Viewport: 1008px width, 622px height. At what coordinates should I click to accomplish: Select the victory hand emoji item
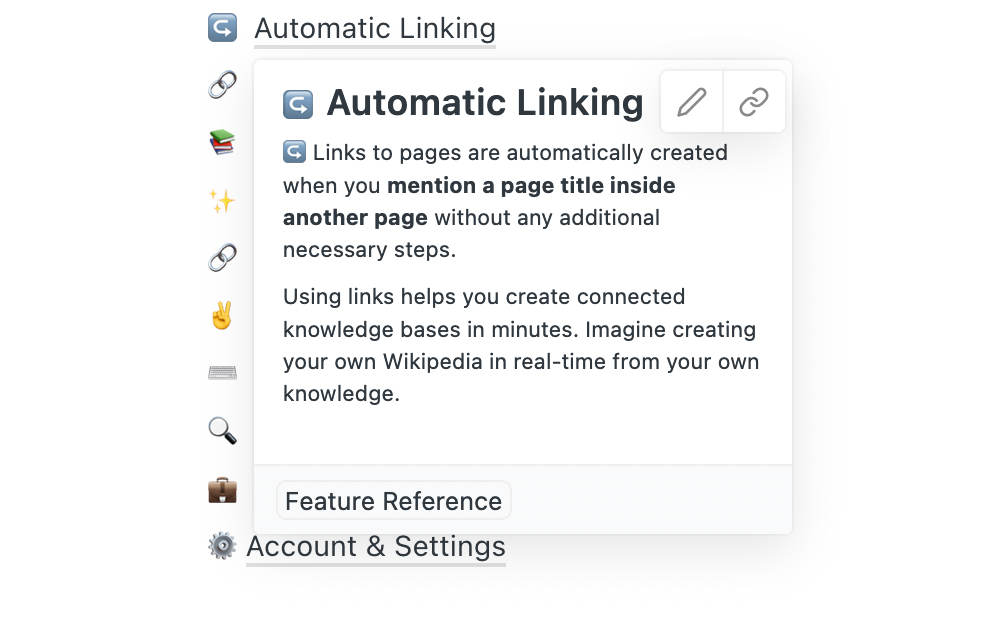click(x=222, y=316)
